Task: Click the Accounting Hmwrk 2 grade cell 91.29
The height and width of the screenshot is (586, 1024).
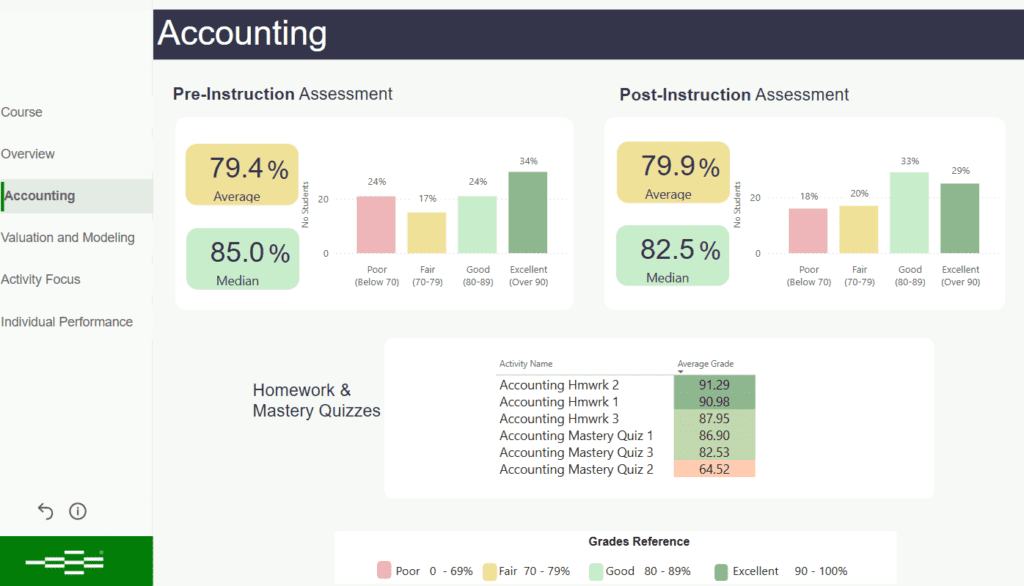Action: [x=714, y=385]
